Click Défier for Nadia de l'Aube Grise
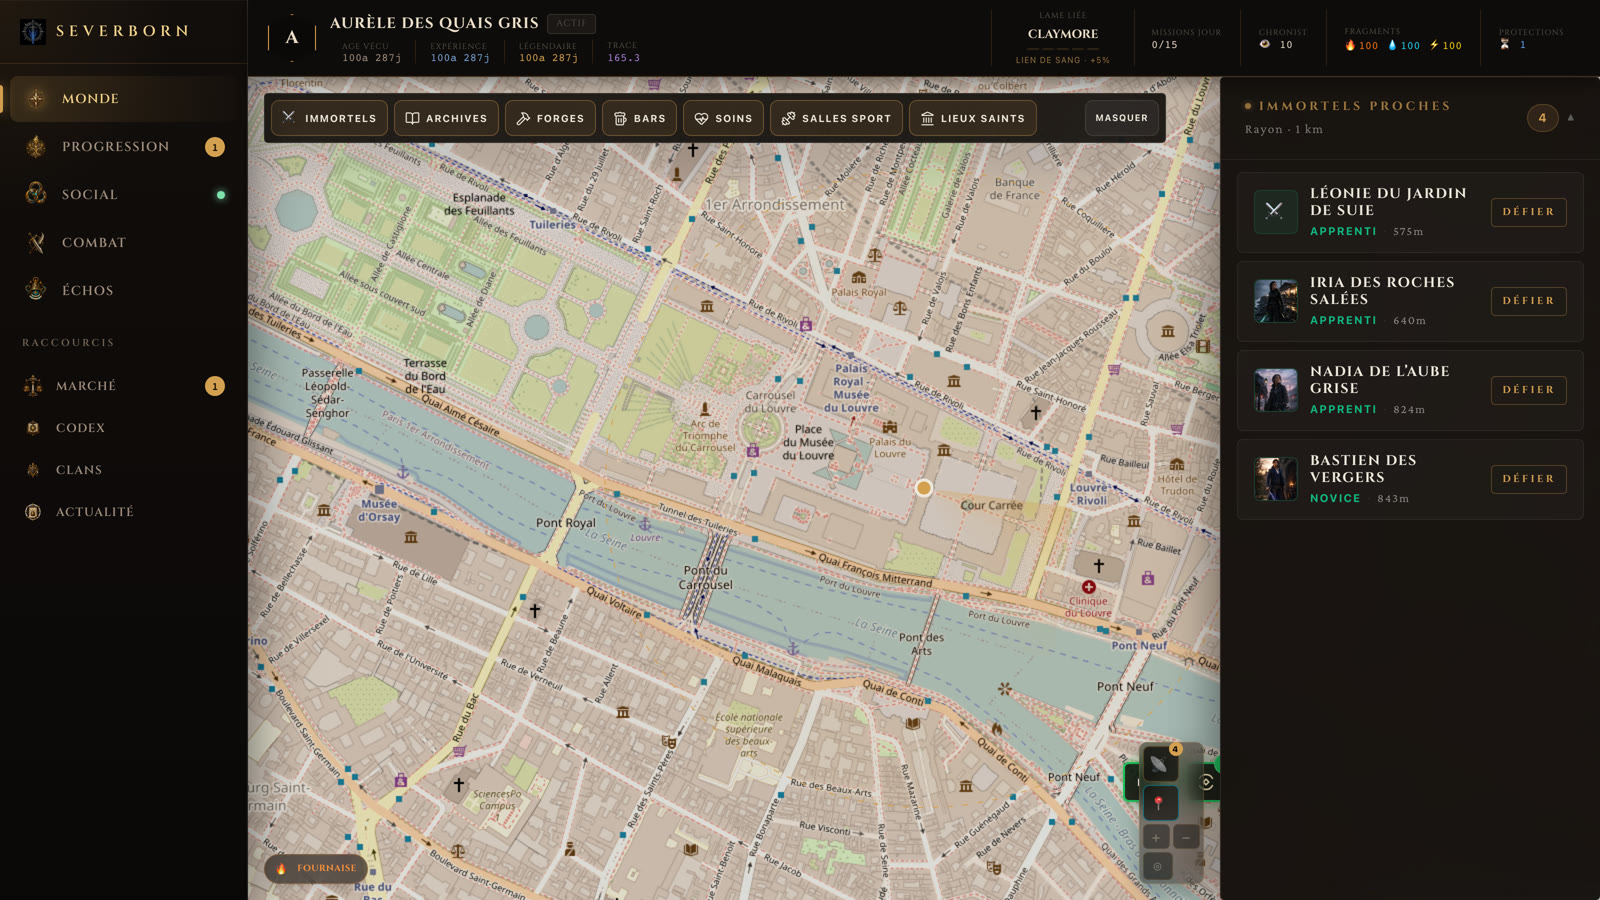Viewport: 1600px width, 900px height. (x=1528, y=390)
